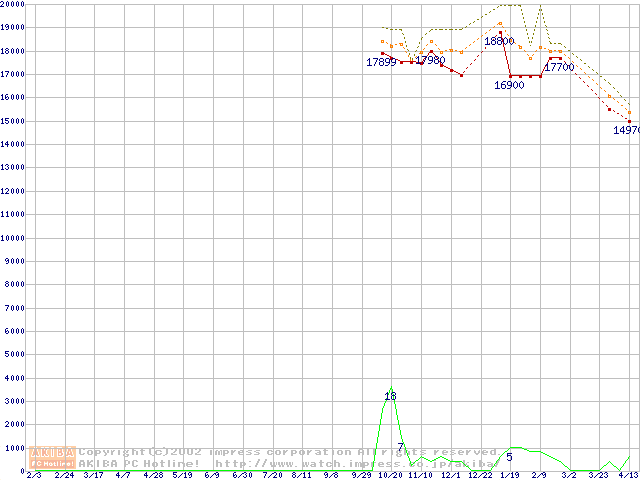Click the 4/13 date on x-axis

(x=627, y=476)
